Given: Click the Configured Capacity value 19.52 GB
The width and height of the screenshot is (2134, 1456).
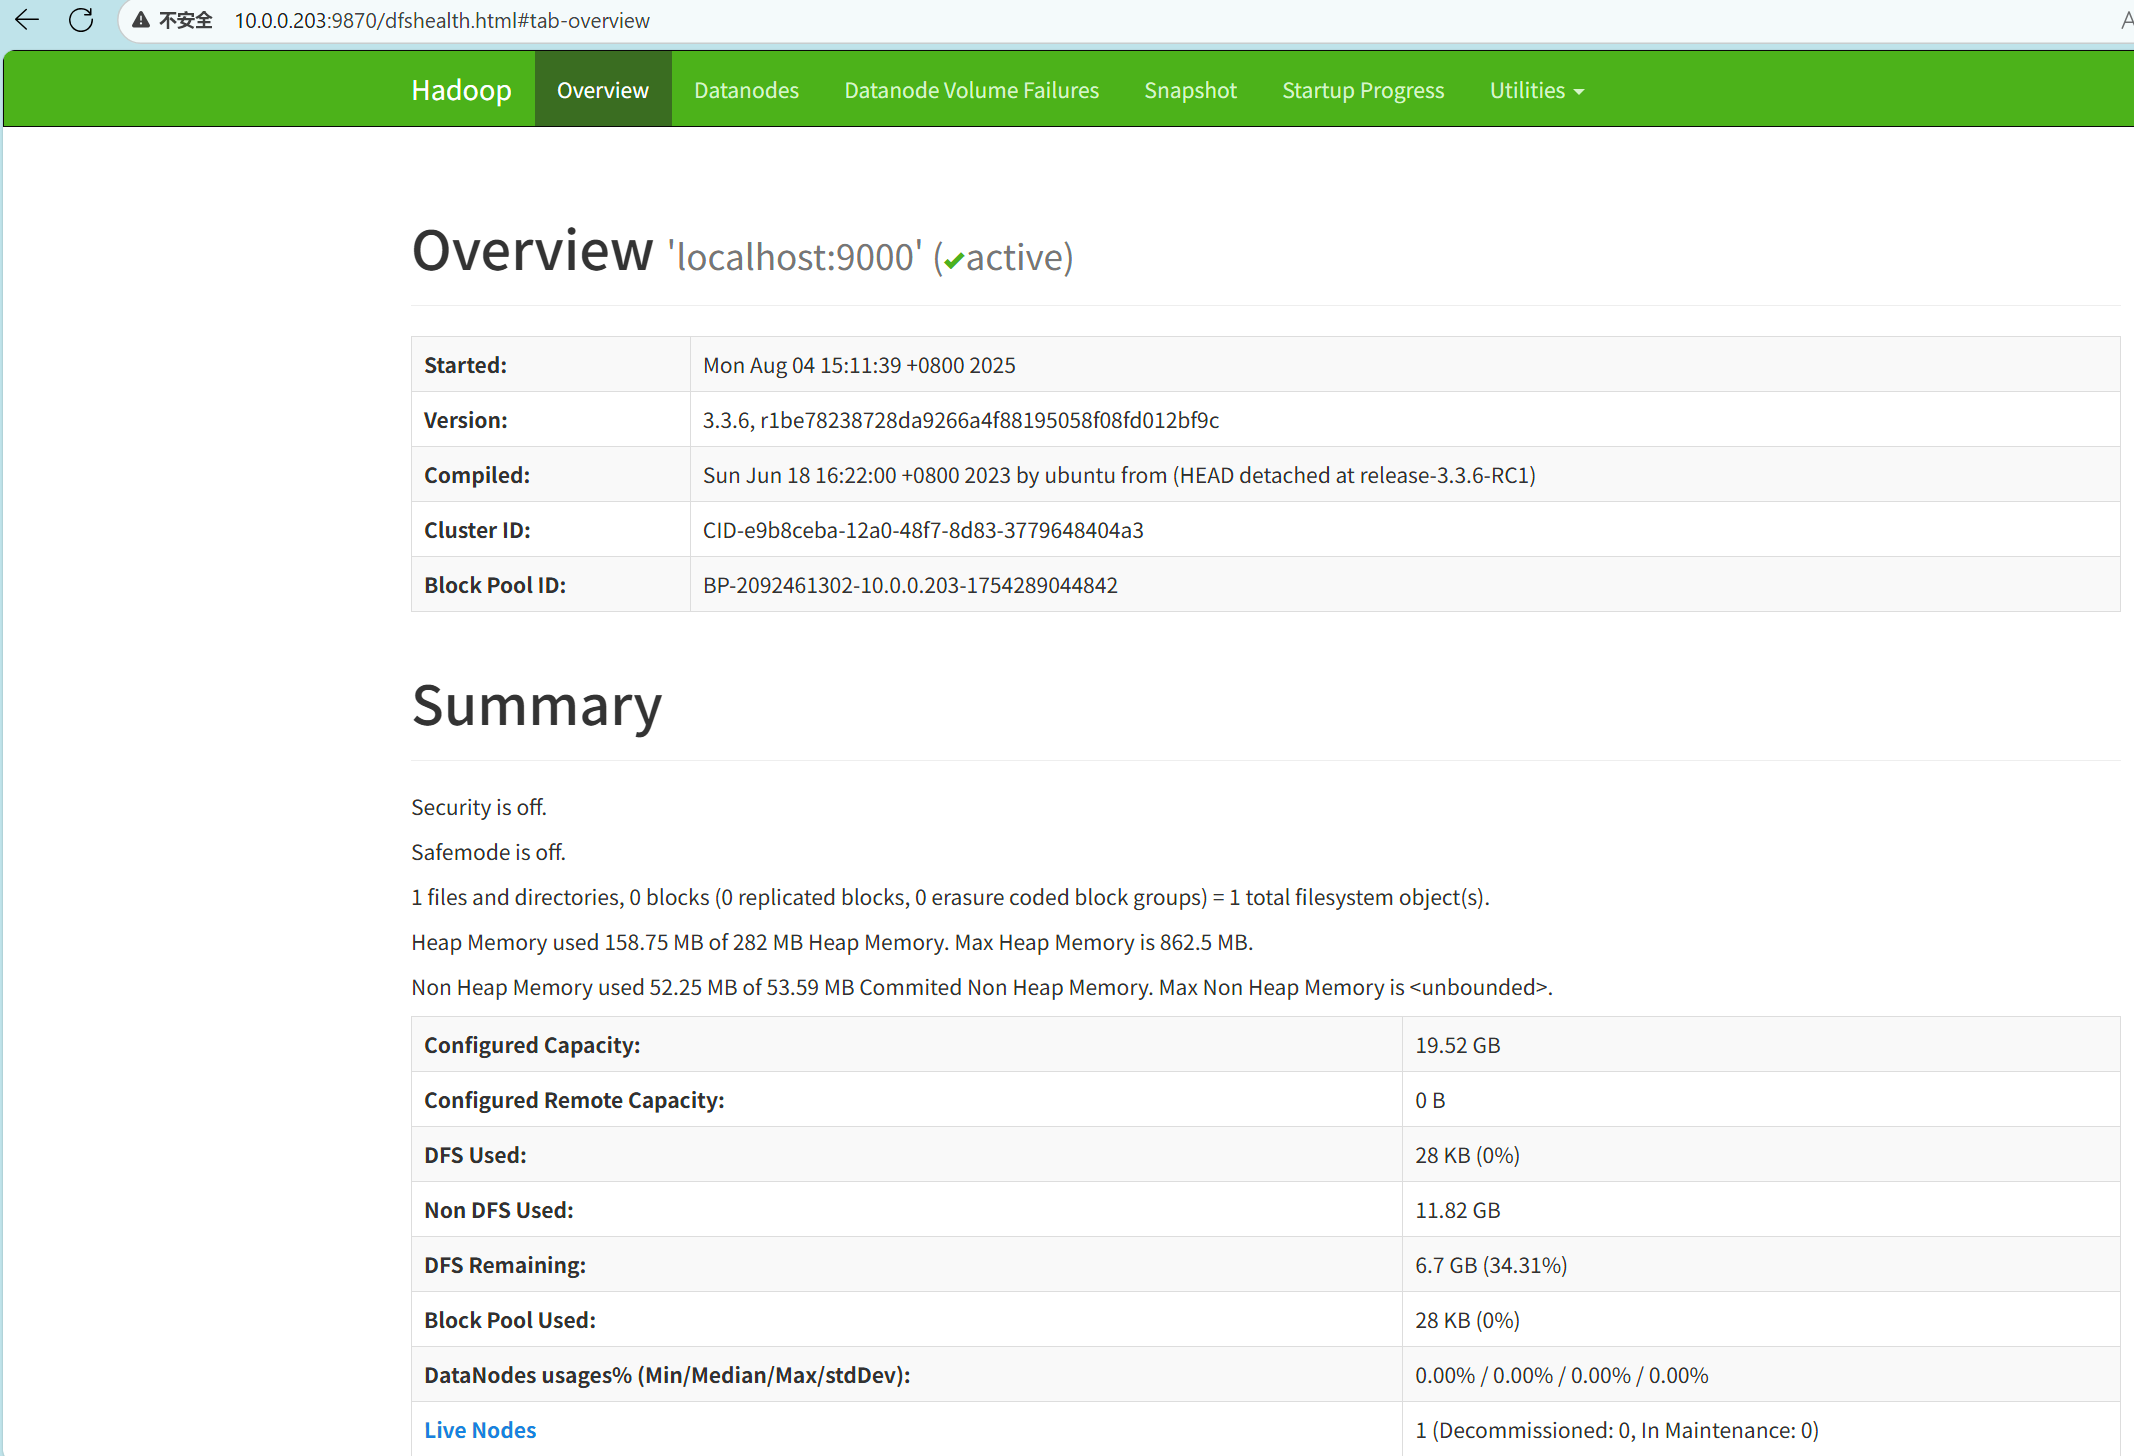Looking at the screenshot, I should point(1457,1045).
